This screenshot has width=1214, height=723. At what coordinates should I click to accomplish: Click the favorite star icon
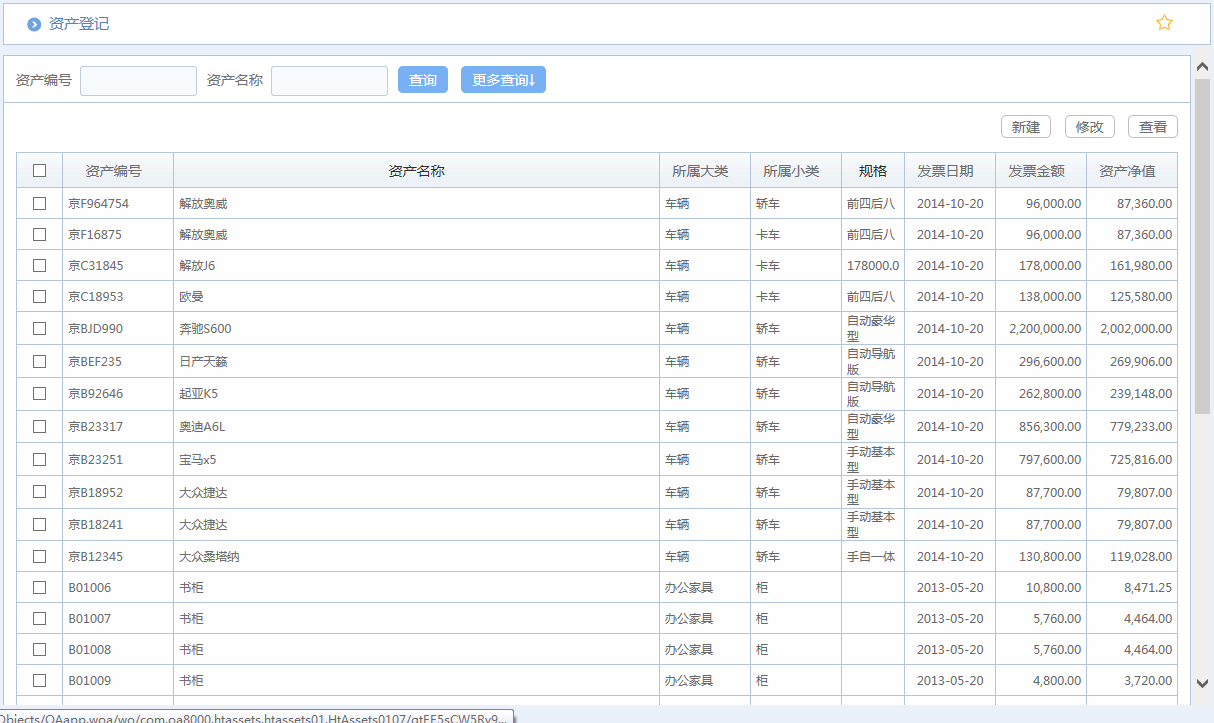(1164, 23)
